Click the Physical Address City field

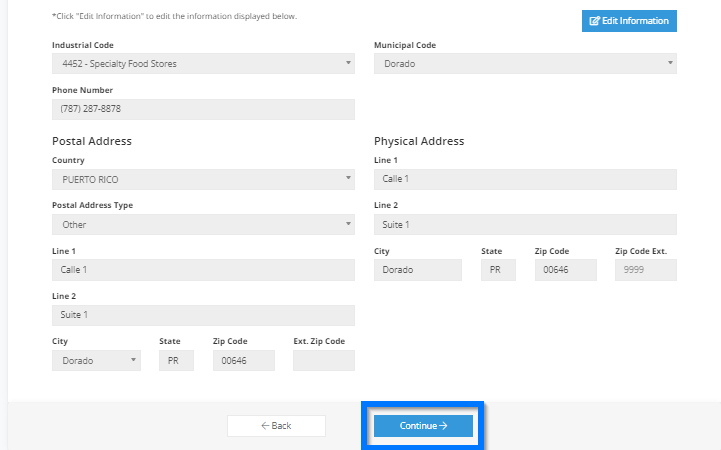click(x=418, y=270)
